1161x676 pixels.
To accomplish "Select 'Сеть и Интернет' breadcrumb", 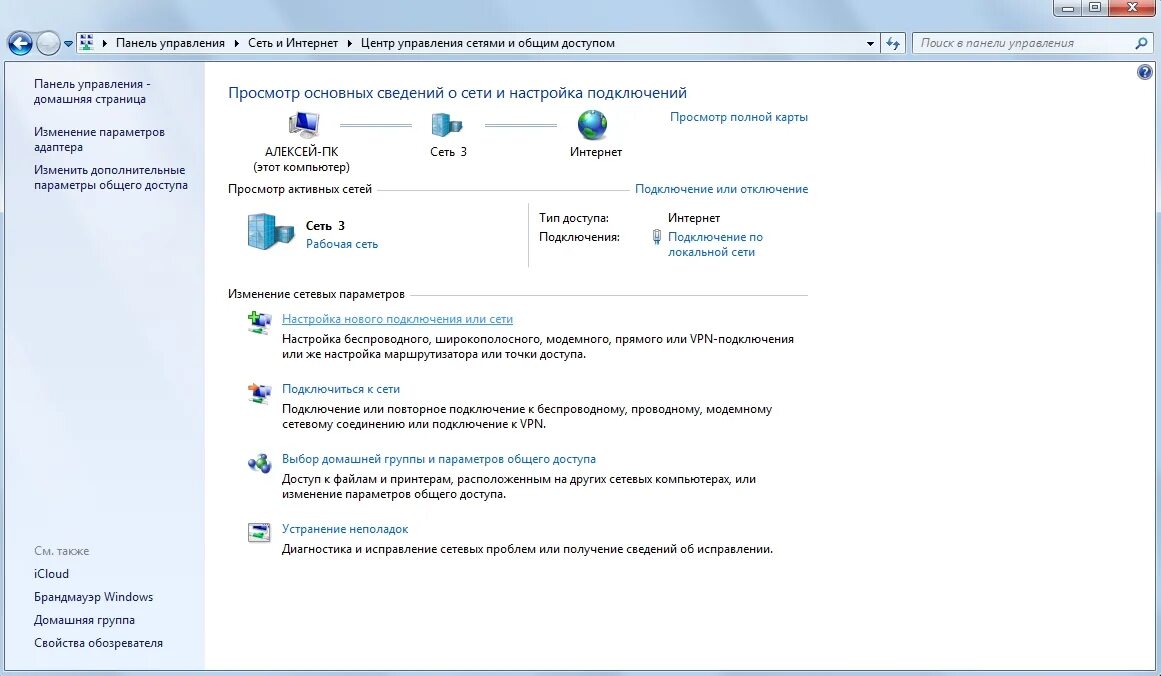I will pyautogui.click(x=292, y=43).
